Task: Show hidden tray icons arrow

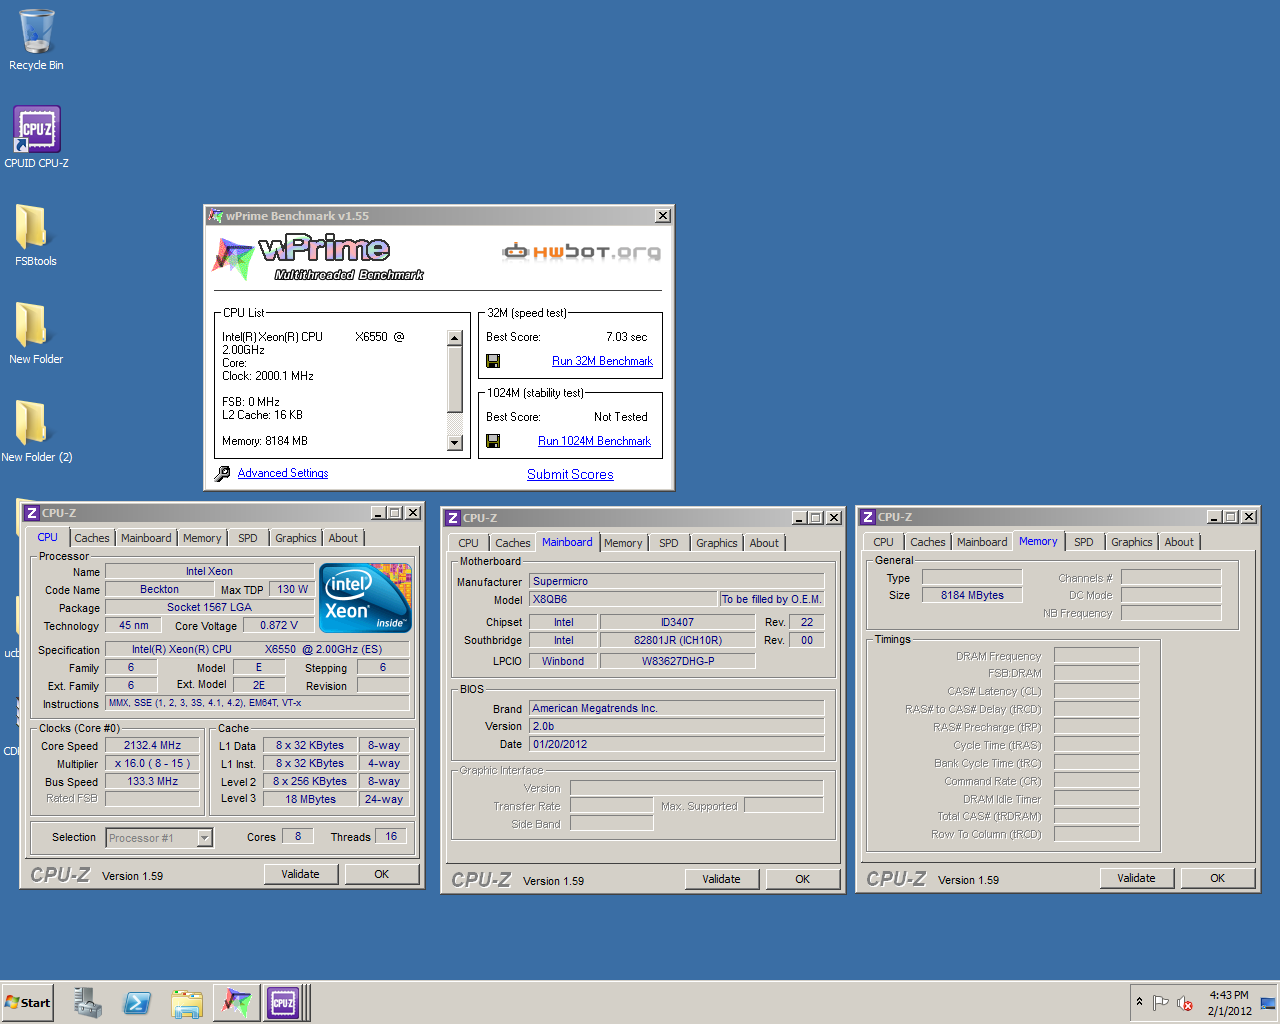Action: point(1139,1001)
